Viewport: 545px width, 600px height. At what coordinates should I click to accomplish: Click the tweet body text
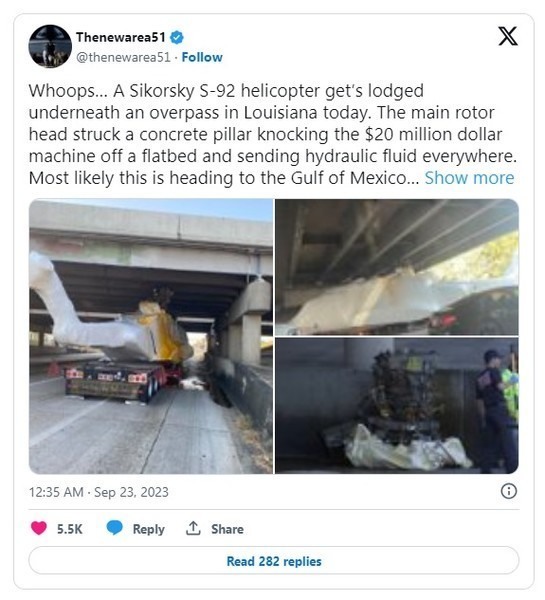coord(272,134)
